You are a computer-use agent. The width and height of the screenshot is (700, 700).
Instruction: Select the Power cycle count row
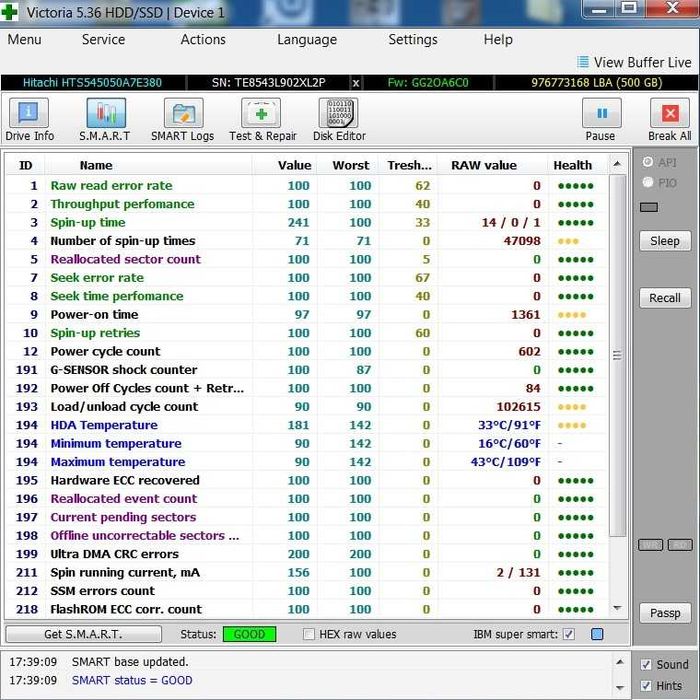306,351
